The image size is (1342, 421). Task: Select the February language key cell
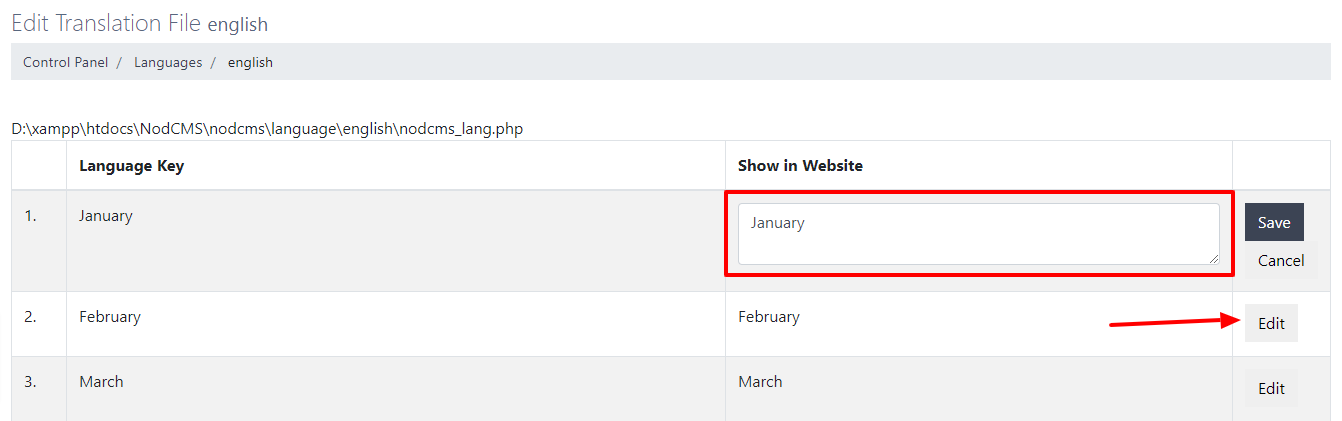point(110,317)
